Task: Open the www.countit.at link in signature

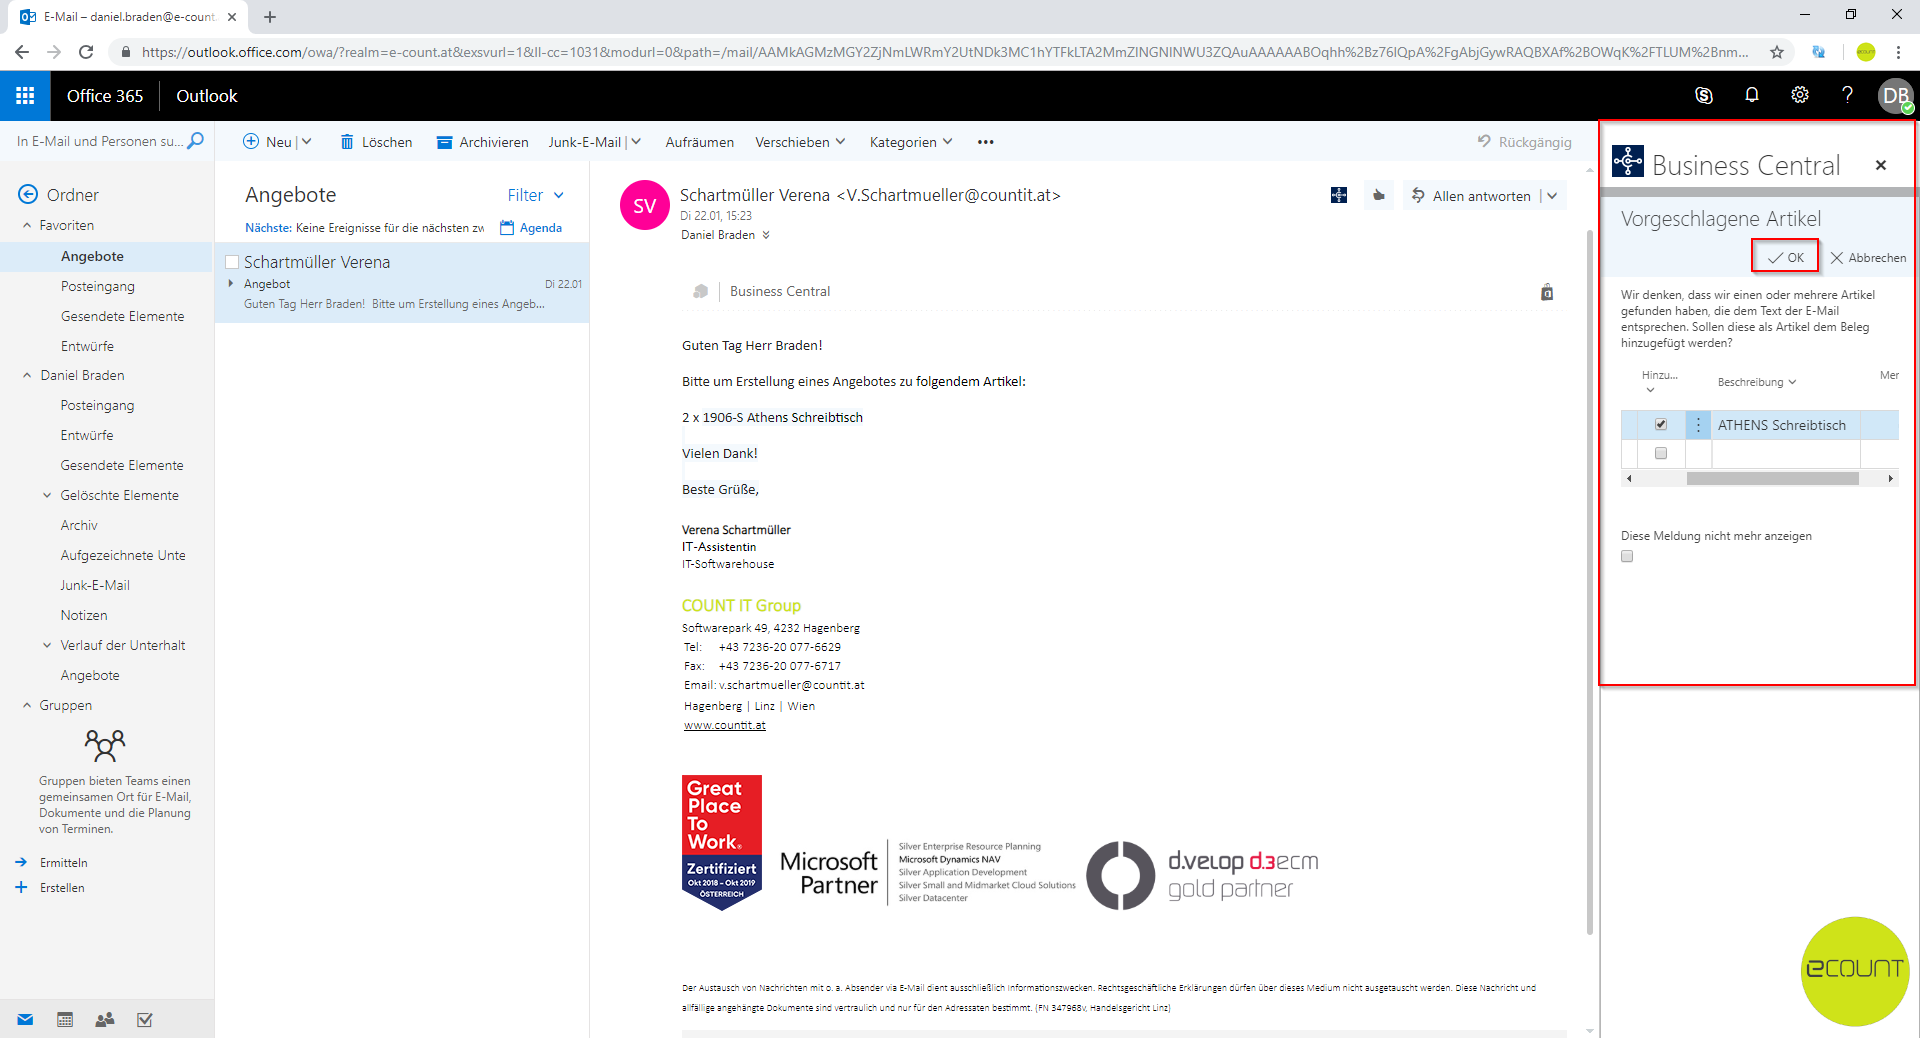Action: tap(725, 725)
